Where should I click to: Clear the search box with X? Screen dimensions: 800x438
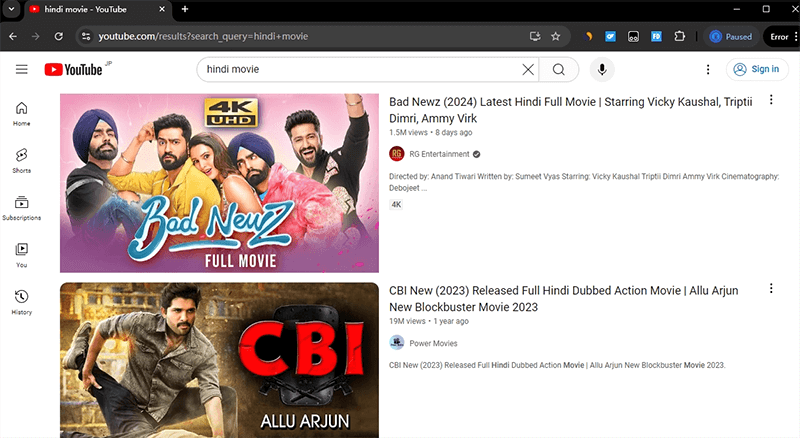(527, 69)
